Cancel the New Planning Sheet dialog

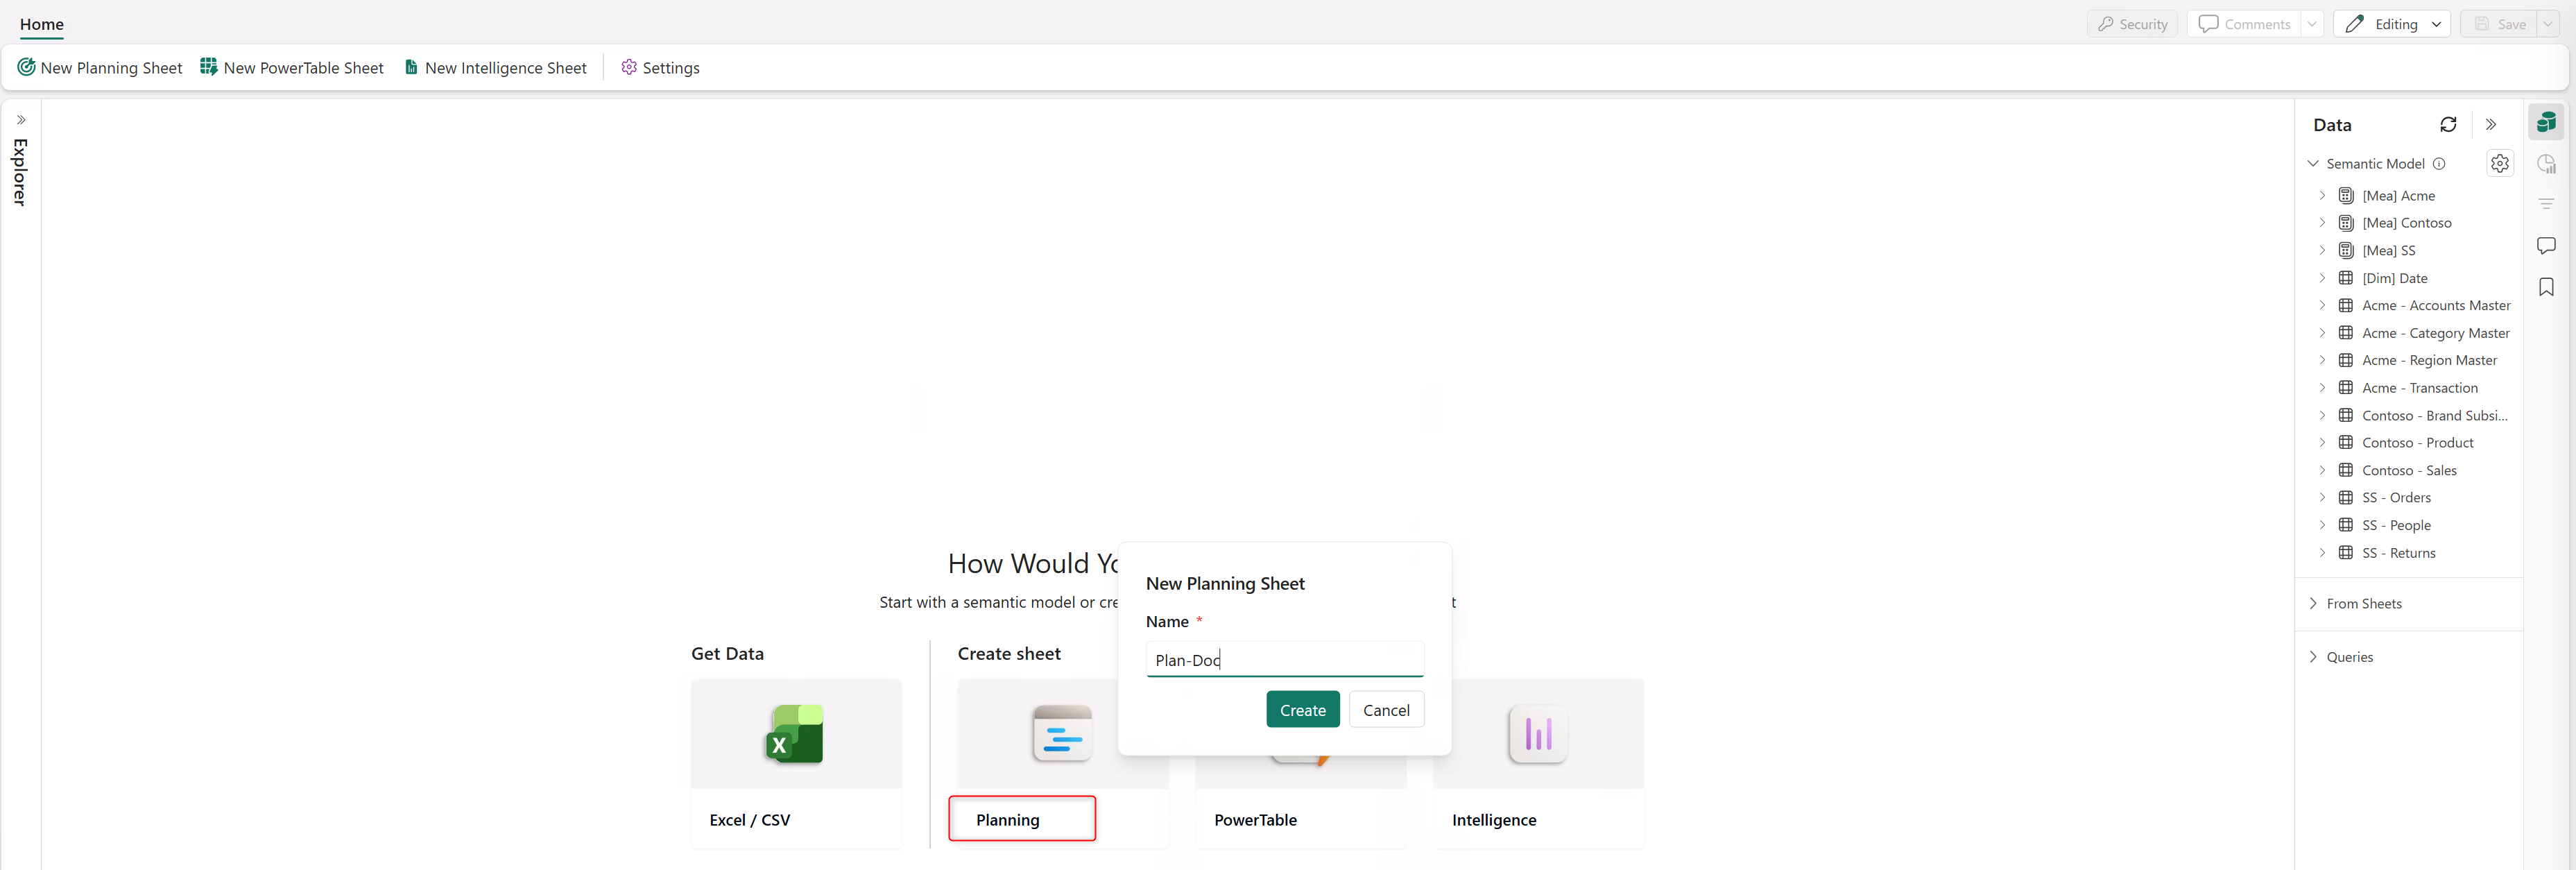click(x=1385, y=709)
